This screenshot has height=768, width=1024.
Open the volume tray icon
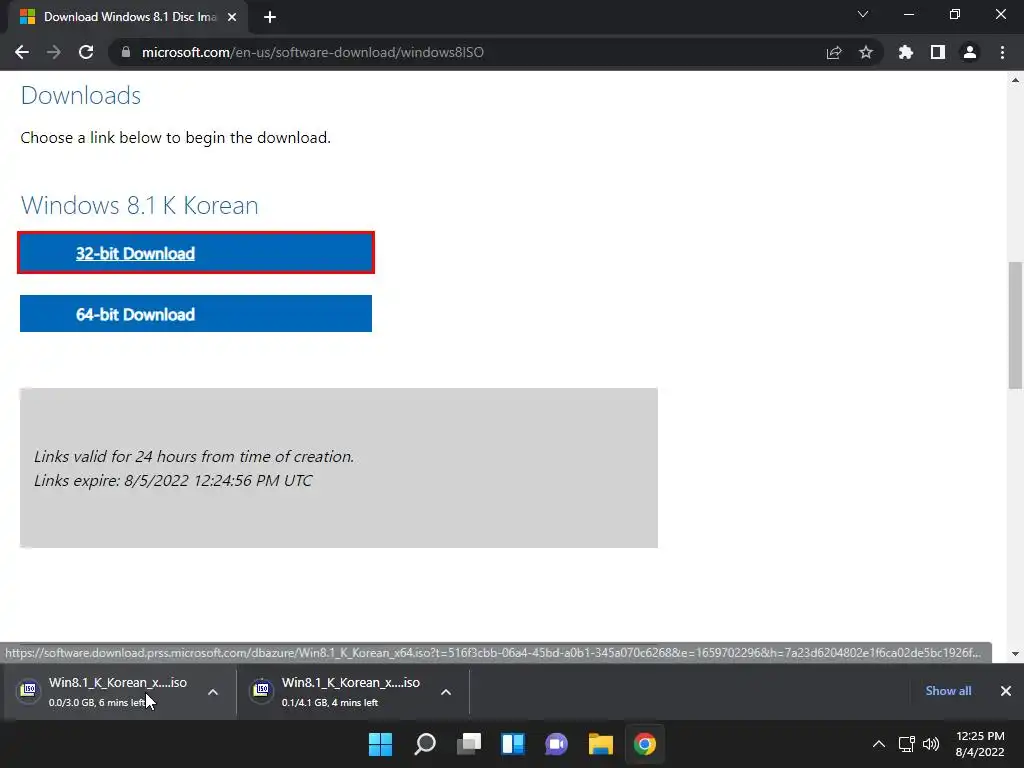point(931,744)
